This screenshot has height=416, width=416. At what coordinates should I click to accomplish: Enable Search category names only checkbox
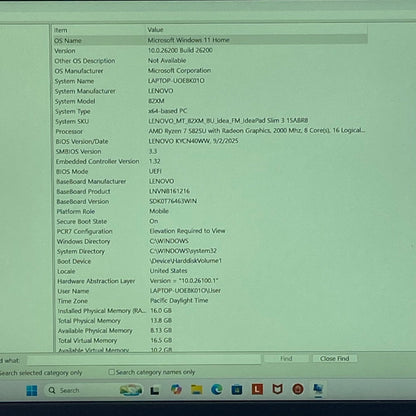[x=112, y=372]
